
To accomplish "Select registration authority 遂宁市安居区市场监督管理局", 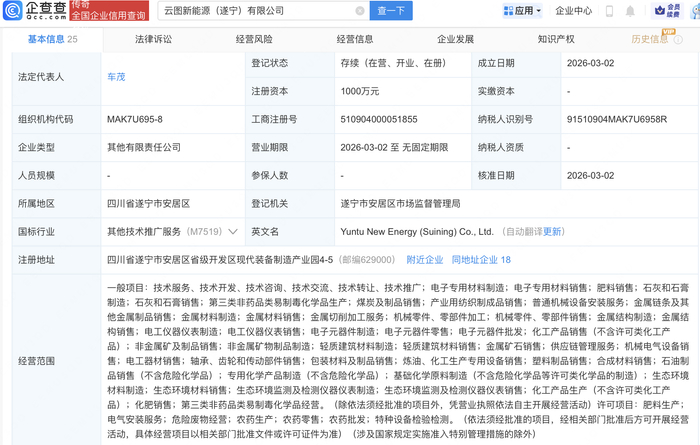I will pos(400,204).
